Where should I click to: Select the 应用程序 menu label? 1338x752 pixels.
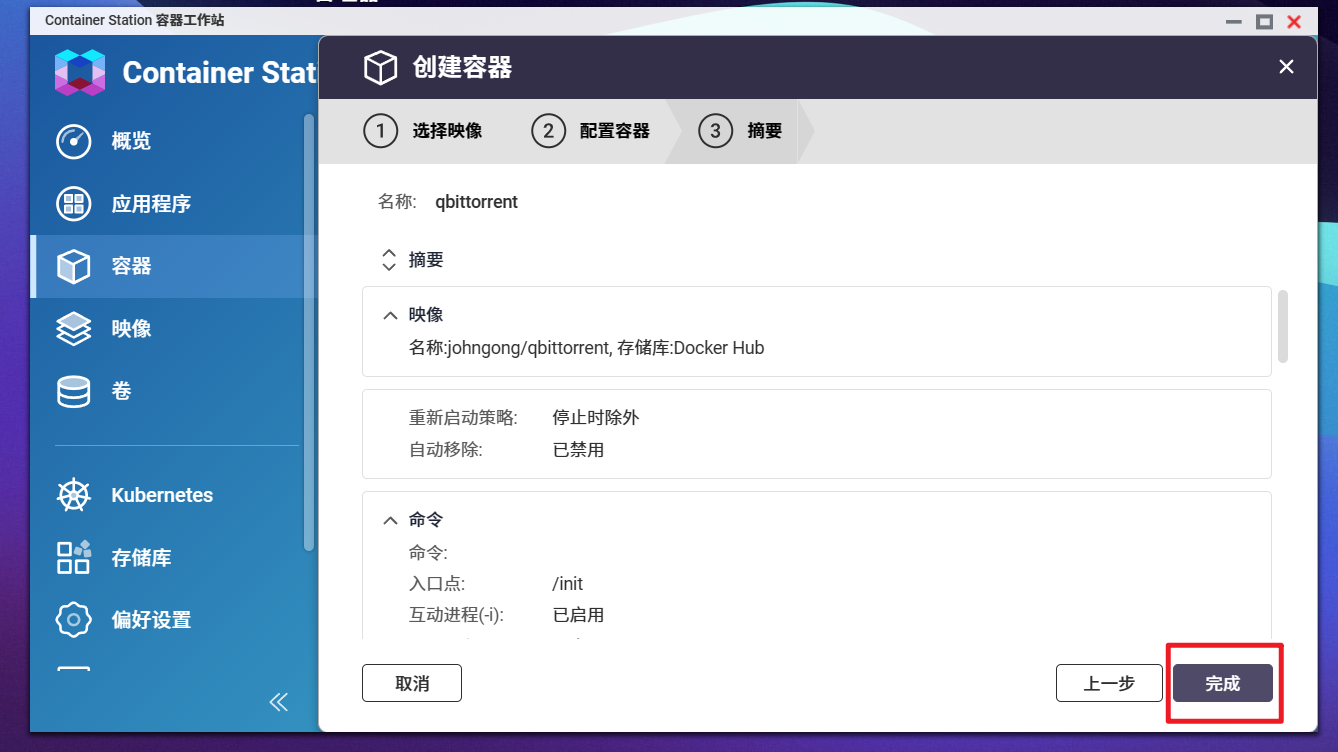(x=151, y=204)
